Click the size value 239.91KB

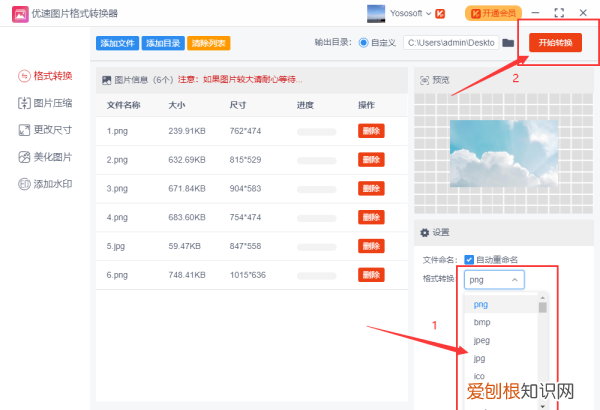tap(187, 131)
